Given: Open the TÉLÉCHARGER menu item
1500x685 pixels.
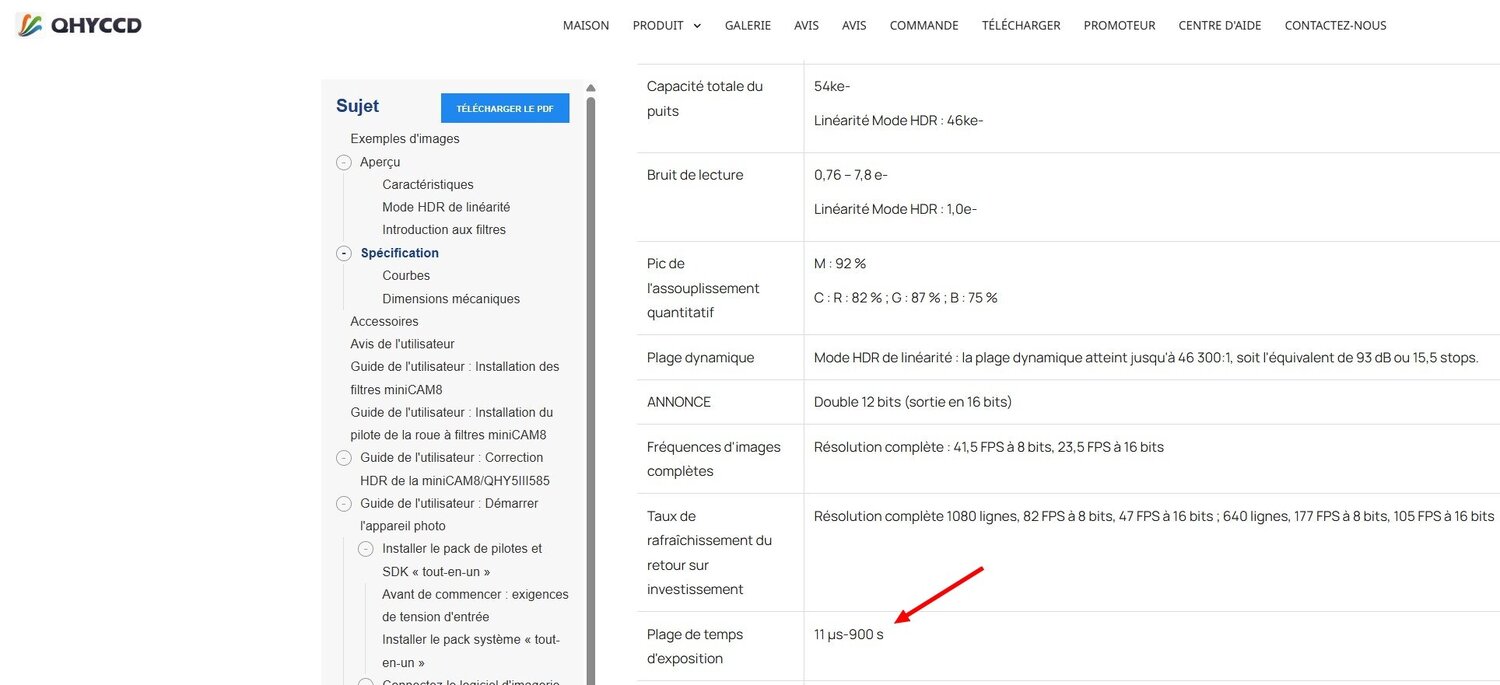Looking at the screenshot, I should tap(1021, 25).
